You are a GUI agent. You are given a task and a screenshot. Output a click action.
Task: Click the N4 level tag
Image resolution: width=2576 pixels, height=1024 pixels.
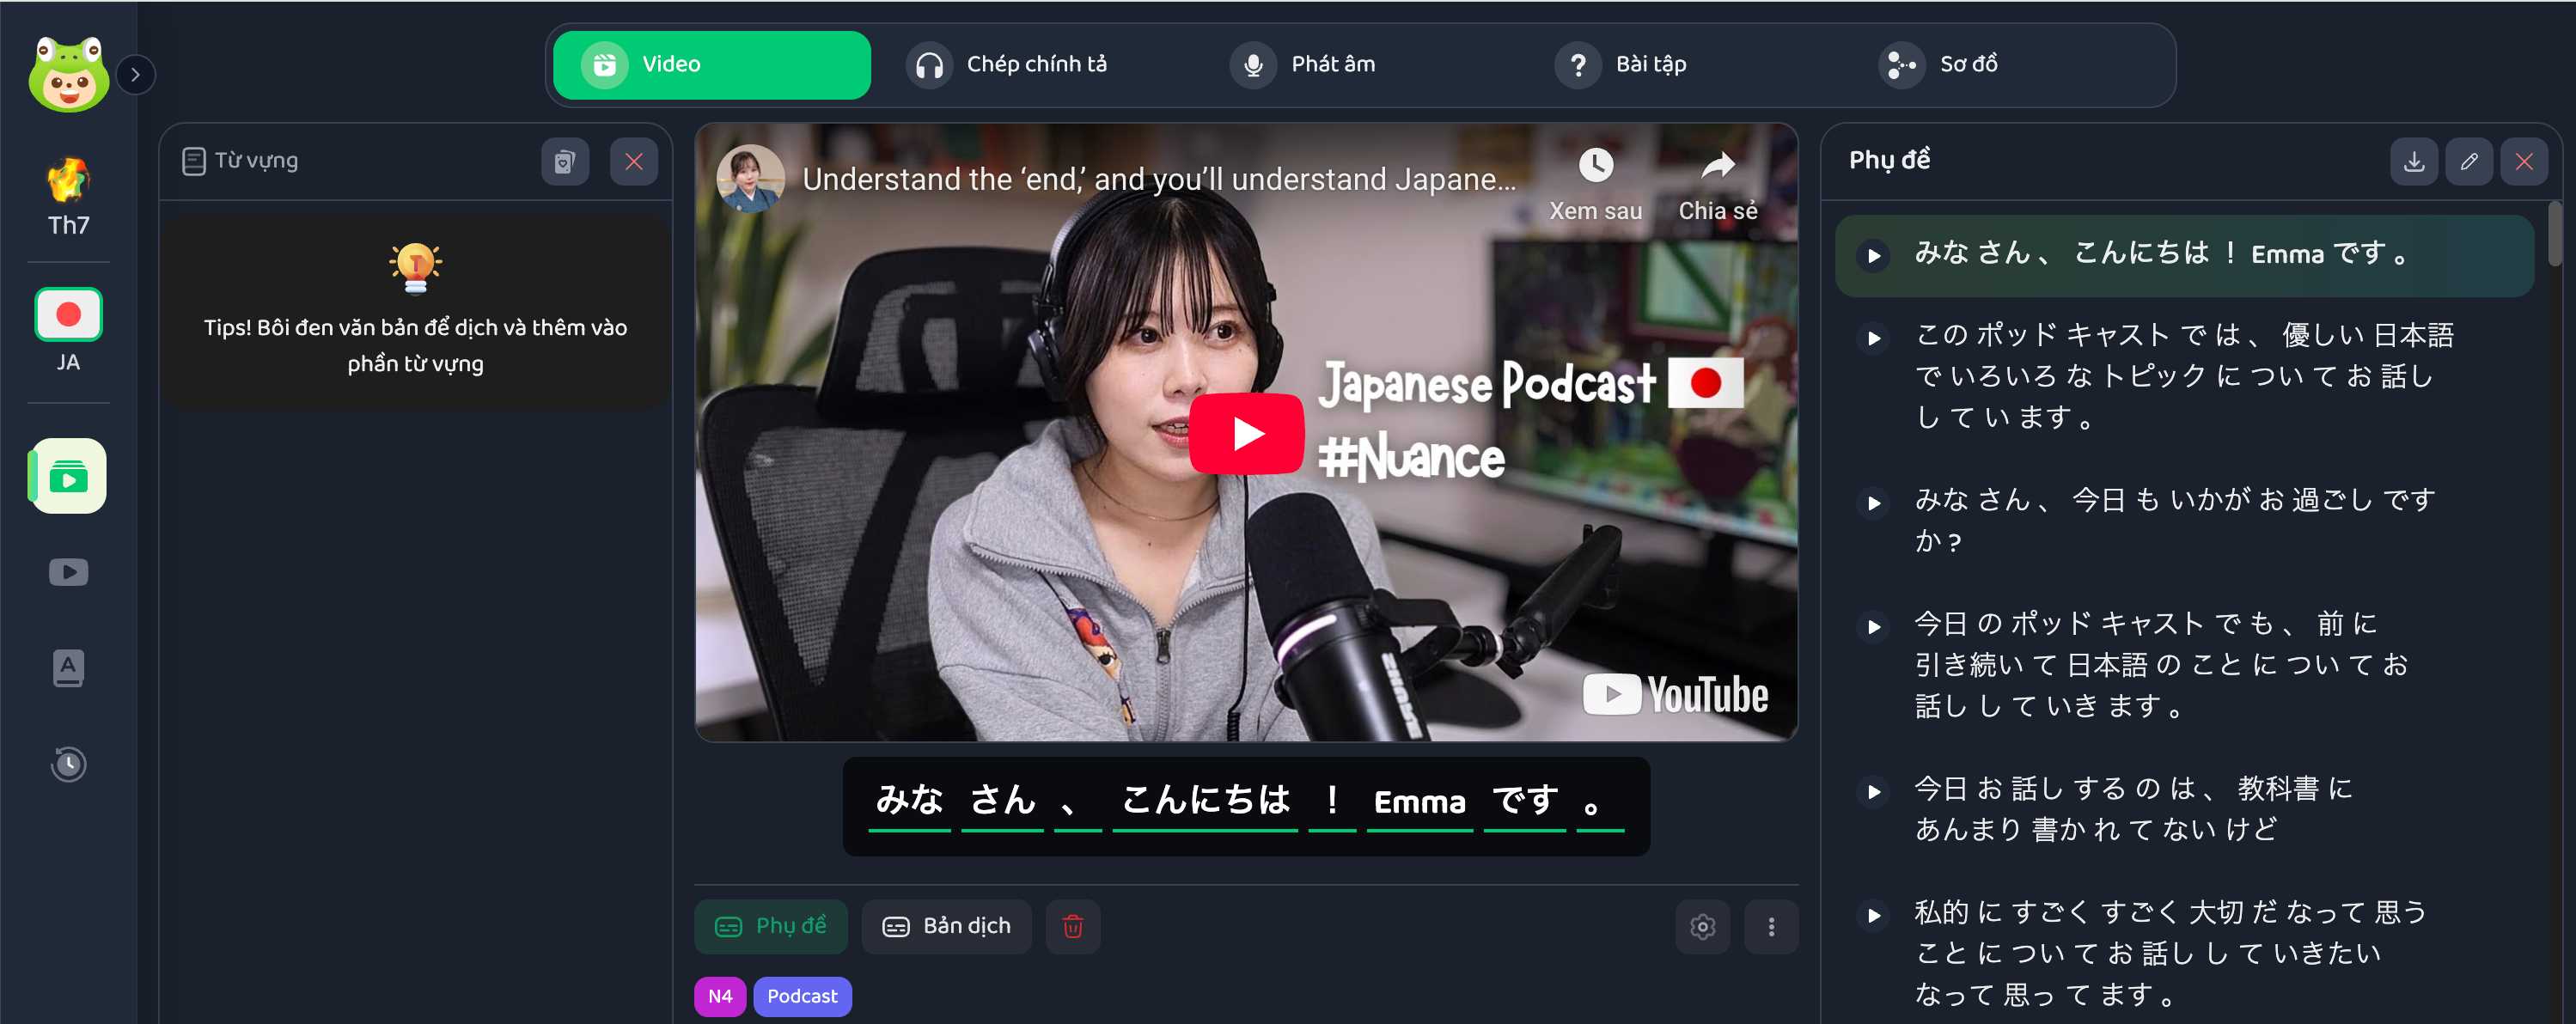[719, 996]
